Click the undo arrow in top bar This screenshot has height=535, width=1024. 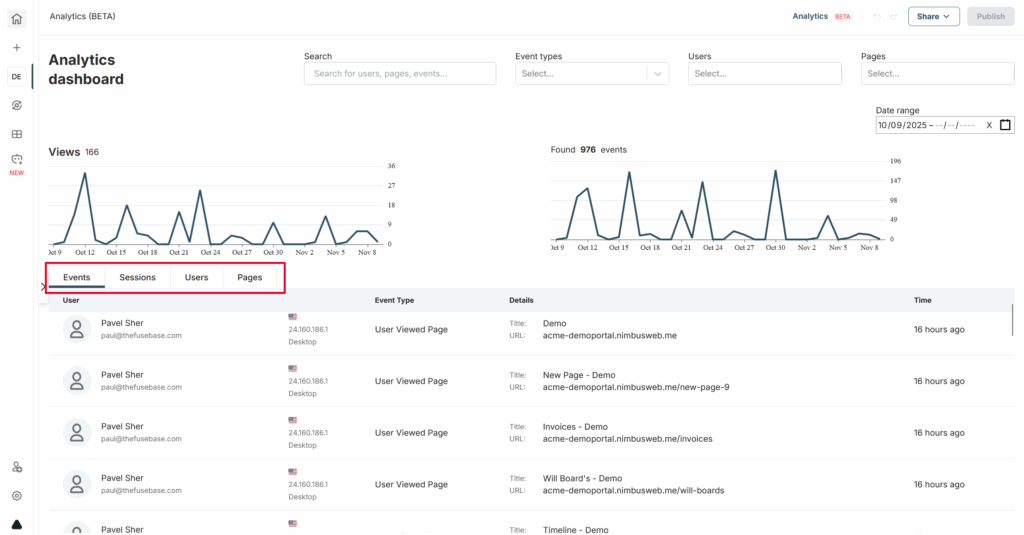pyautogui.click(x=877, y=17)
